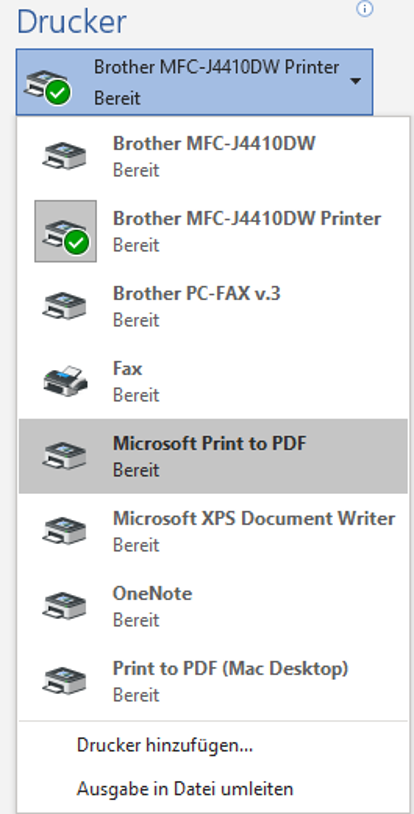Collapse the printer dropdown via its arrow
Screen dimensions: 414x814
pyautogui.click(x=356, y=82)
